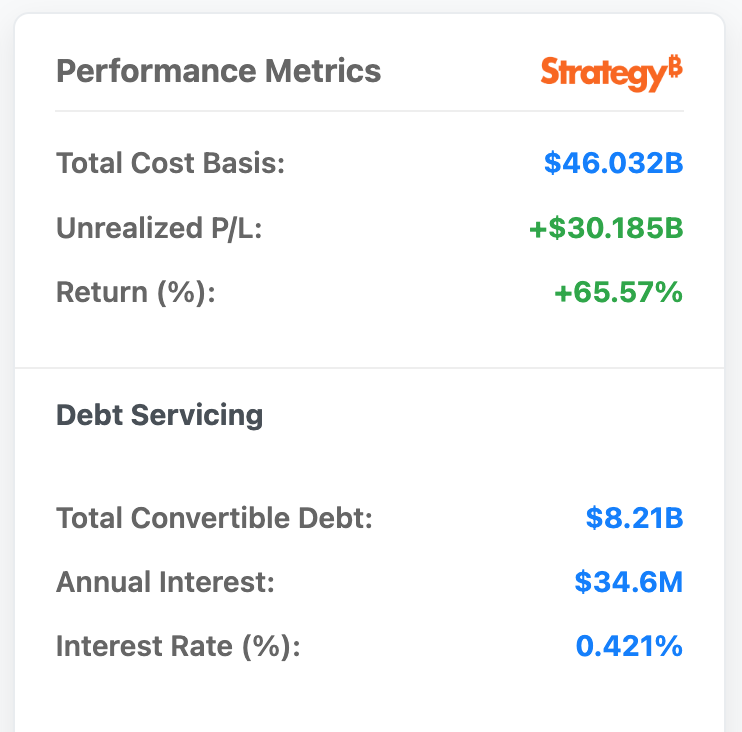Viewport: 742px width, 732px height.
Task: Select the Interest Rate (%) label
Action: pyautogui.click(x=178, y=646)
